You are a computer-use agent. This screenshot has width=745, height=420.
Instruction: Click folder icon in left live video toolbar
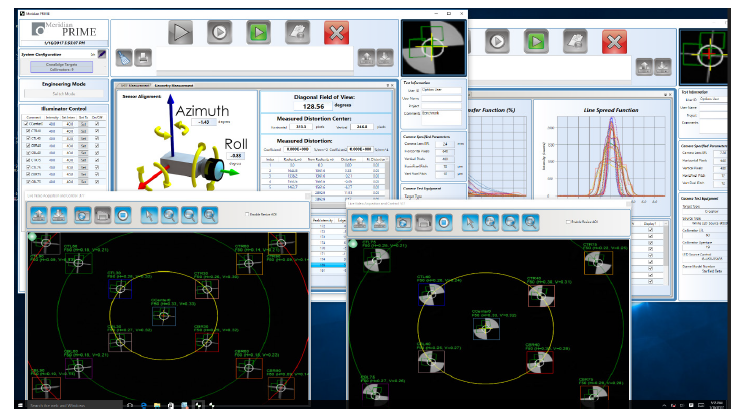pyautogui.click(x=103, y=215)
